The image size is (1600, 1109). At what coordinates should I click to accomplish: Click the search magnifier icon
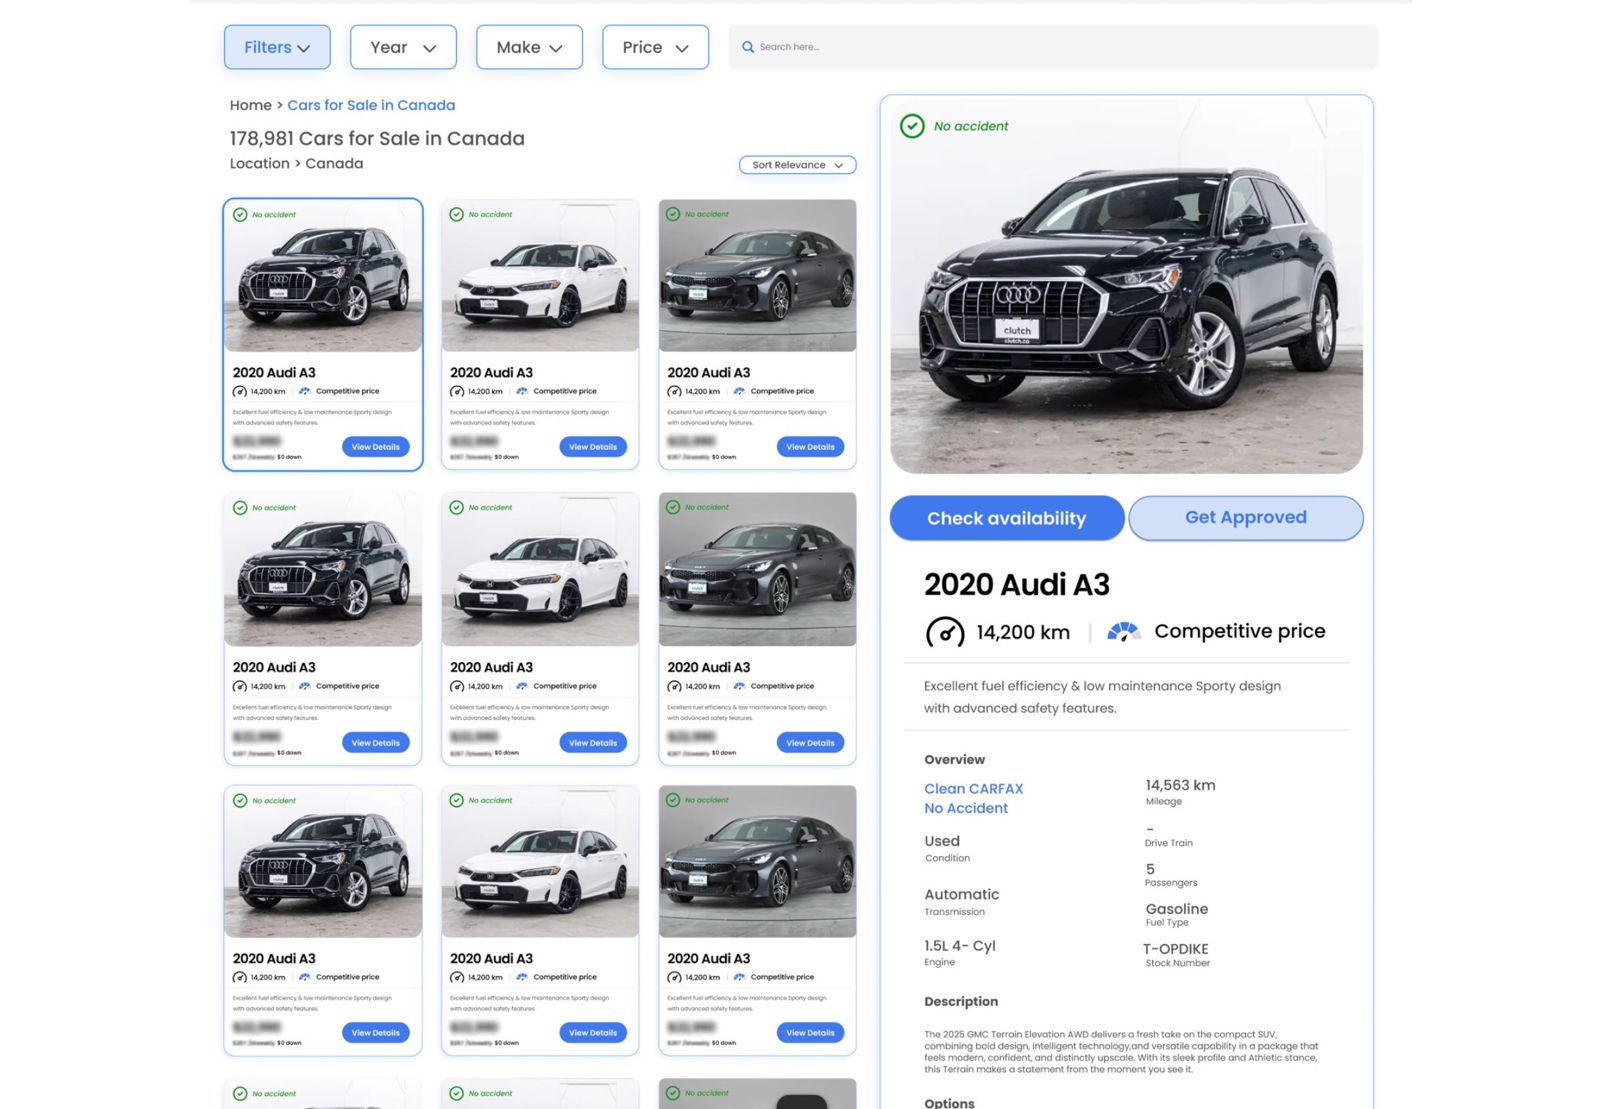(748, 47)
